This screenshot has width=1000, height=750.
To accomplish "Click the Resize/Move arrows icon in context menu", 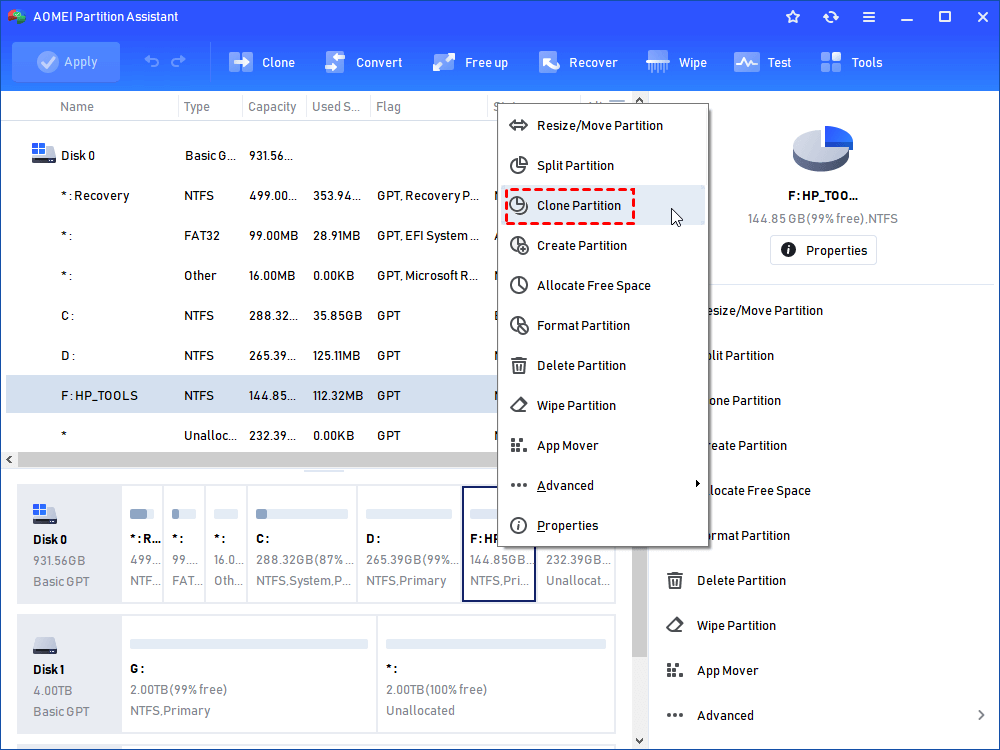I will pyautogui.click(x=518, y=125).
